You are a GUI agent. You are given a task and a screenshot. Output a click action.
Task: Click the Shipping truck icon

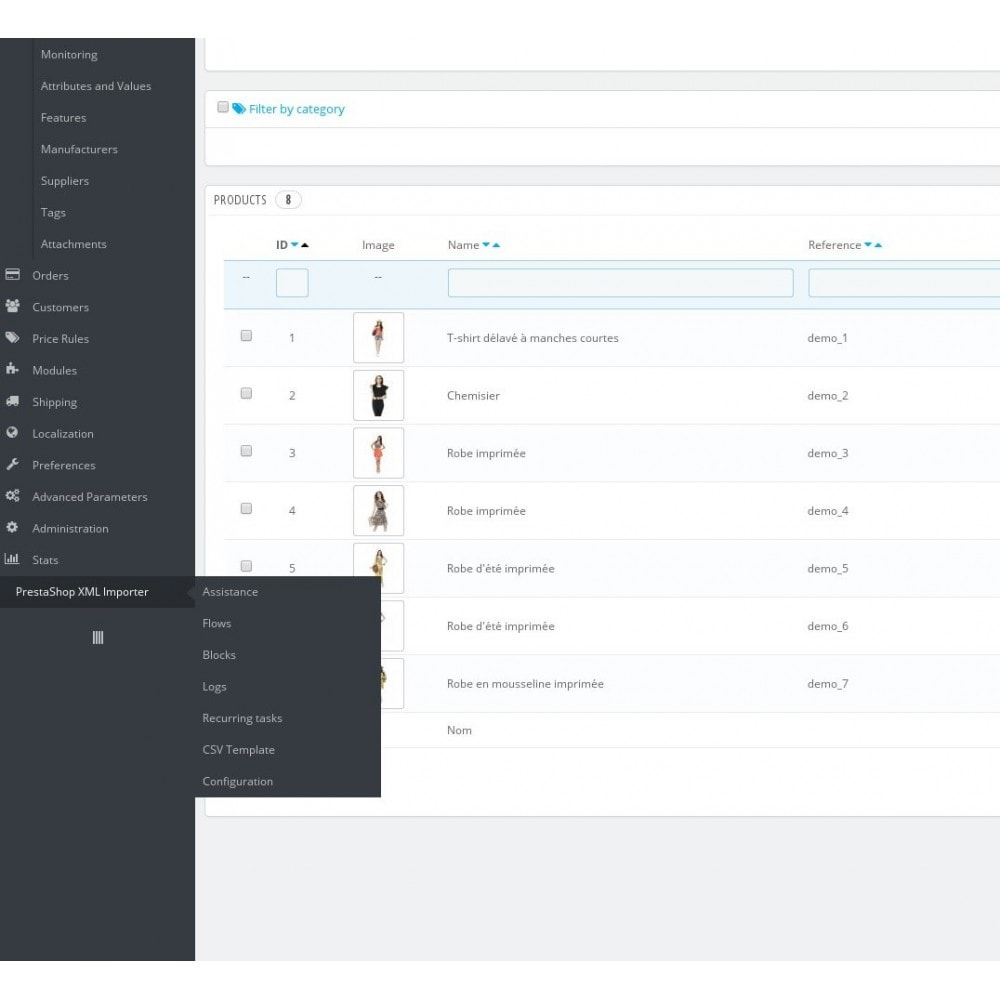click(x=12, y=401)
